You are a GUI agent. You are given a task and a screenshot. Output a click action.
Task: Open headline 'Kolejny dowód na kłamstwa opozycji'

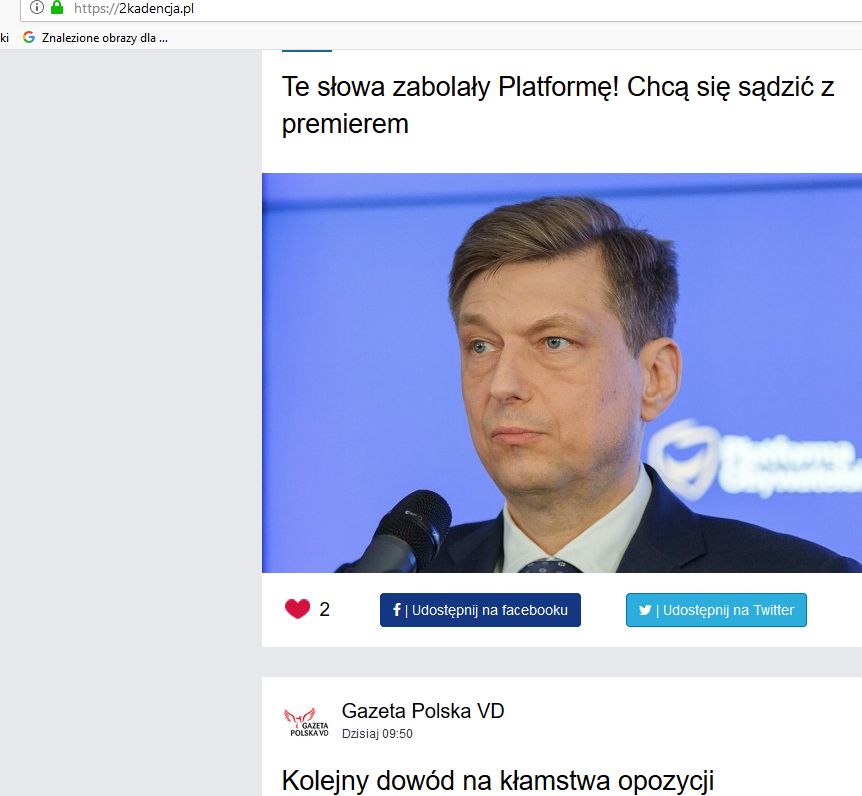pos(498,781)
